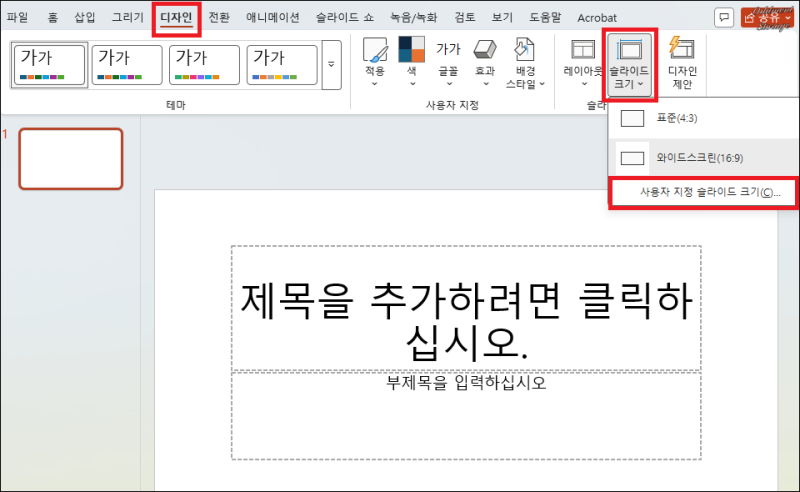Choose 표준(4:3) slide size
The height and width of the screenshot is (492, 800).
[704, 118]
